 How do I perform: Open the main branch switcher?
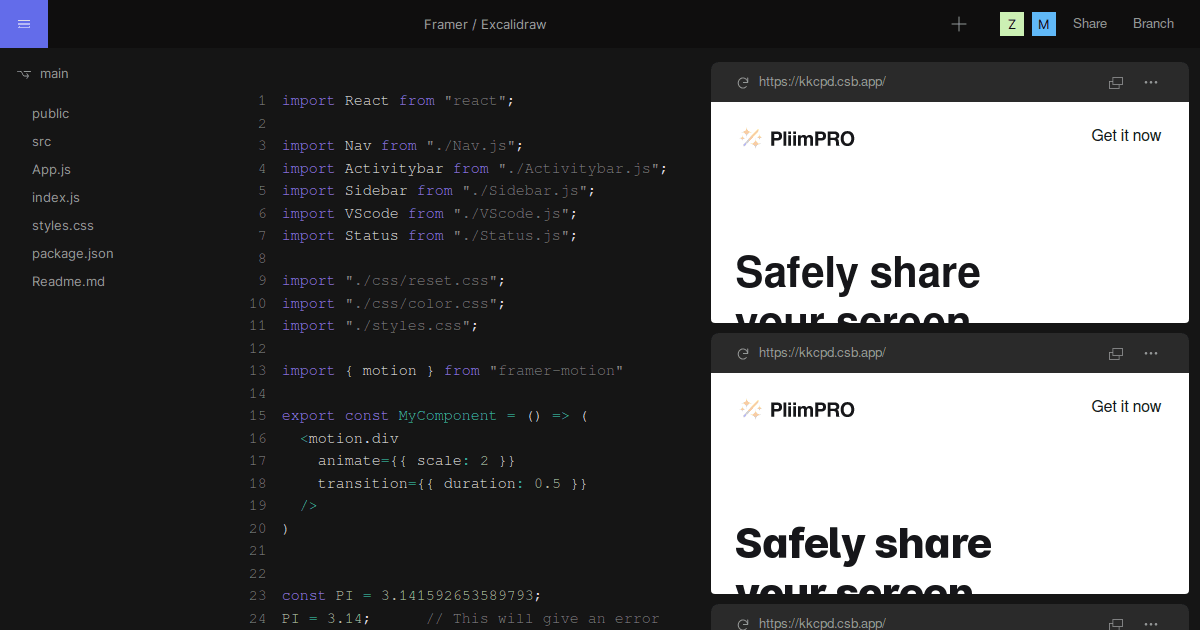(42, 73)
